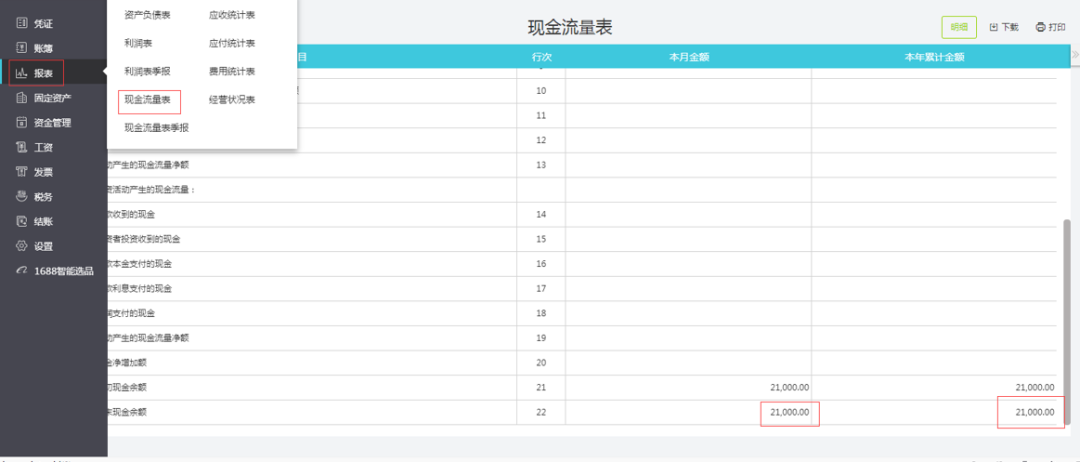Click the vertical scrollbar of the table
Viewport: 1080px width, 462px height.
click(x=1068, y=300)
